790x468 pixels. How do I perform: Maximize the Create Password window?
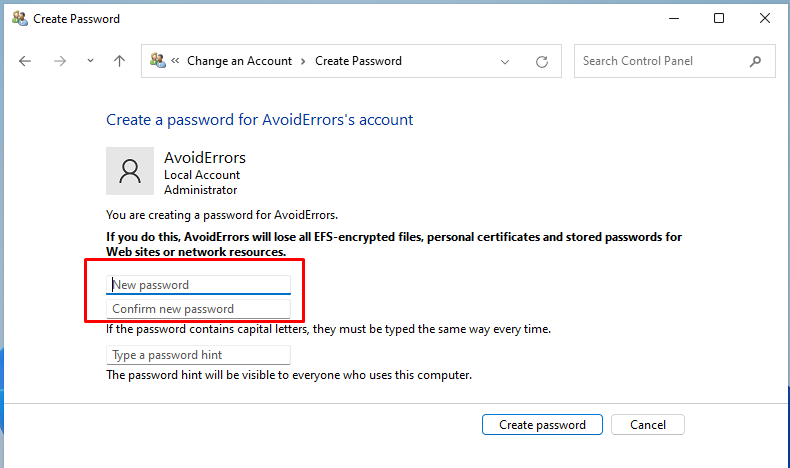(718, 18)
